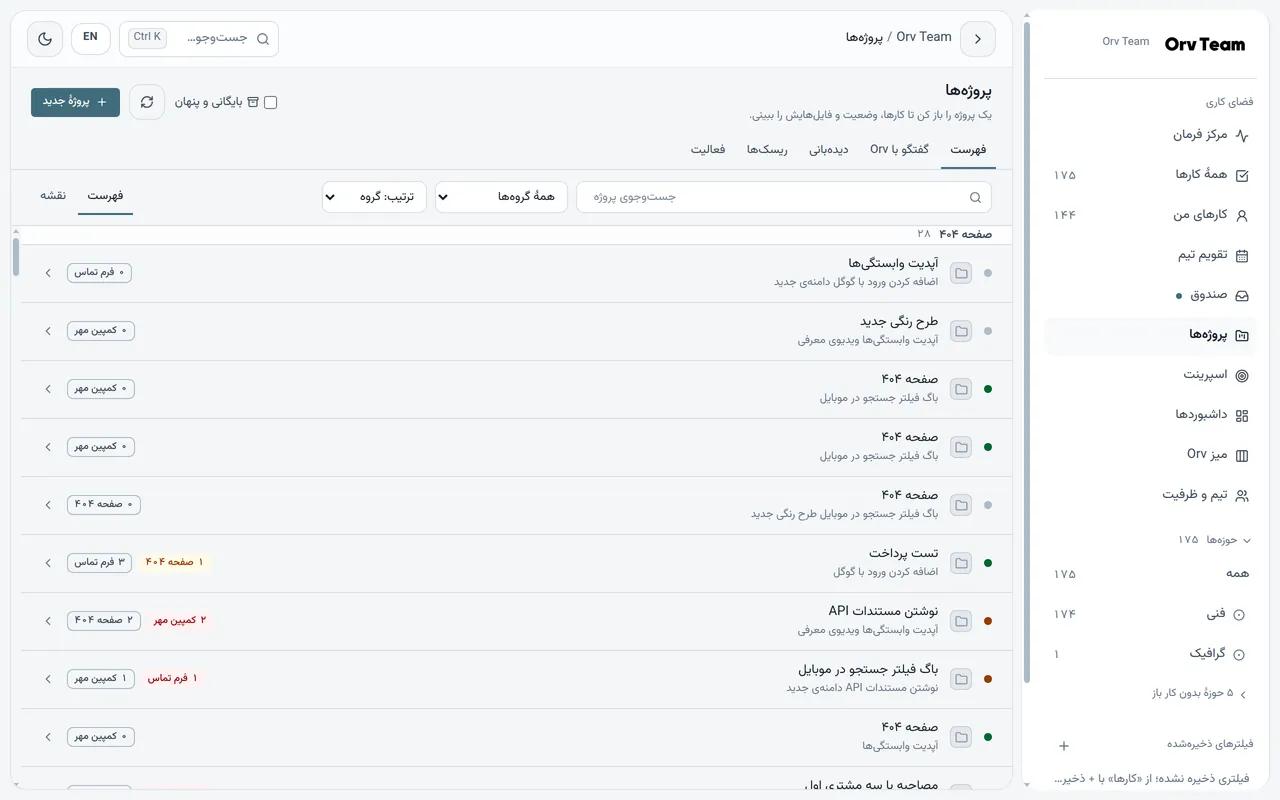
Task: Open ترتیب: گروه sort dropdown
Action: (374, 197)
